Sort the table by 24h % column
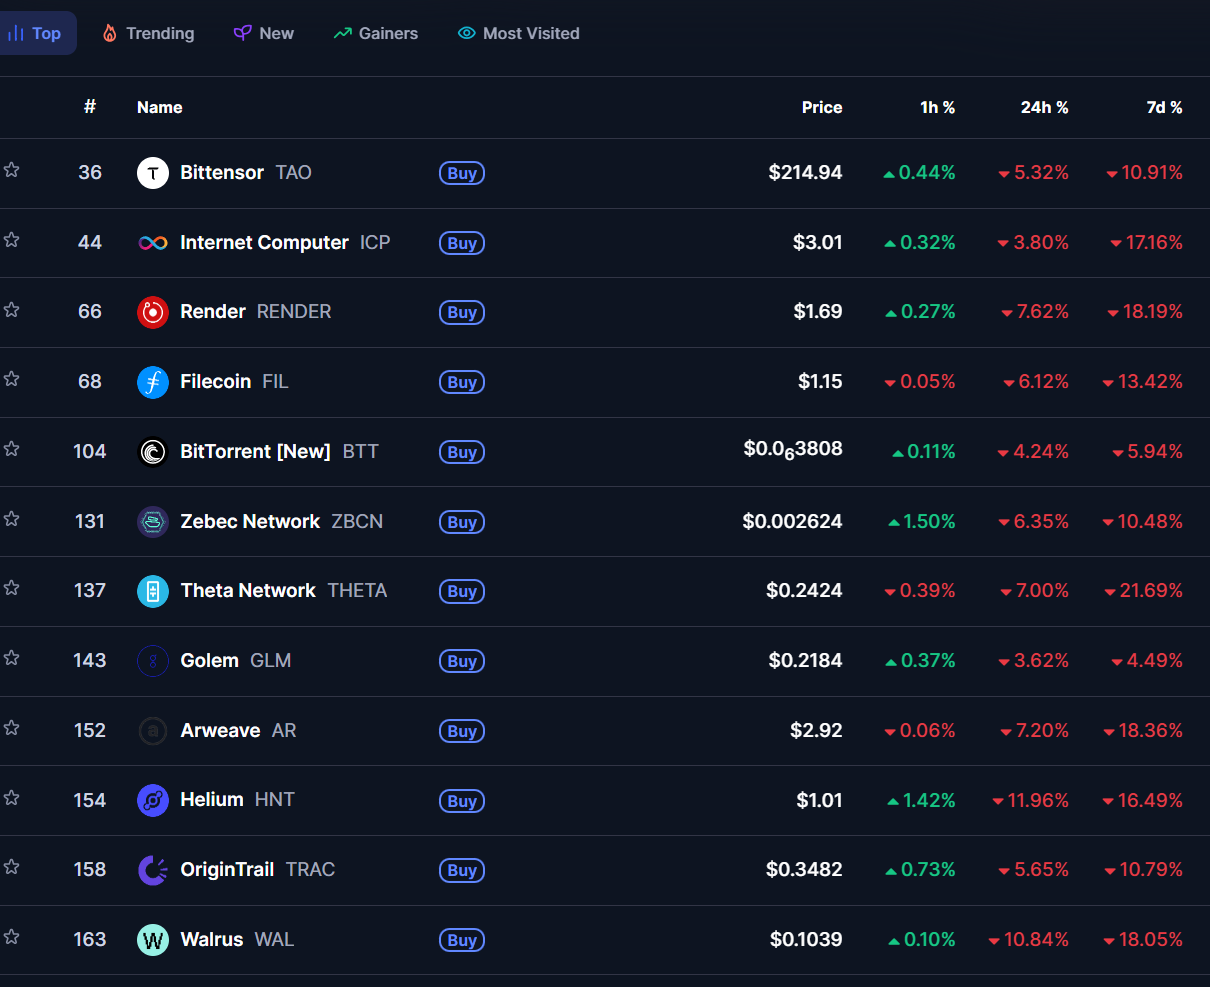This screenshot has height=987, width=1210. pos(1044,107)
